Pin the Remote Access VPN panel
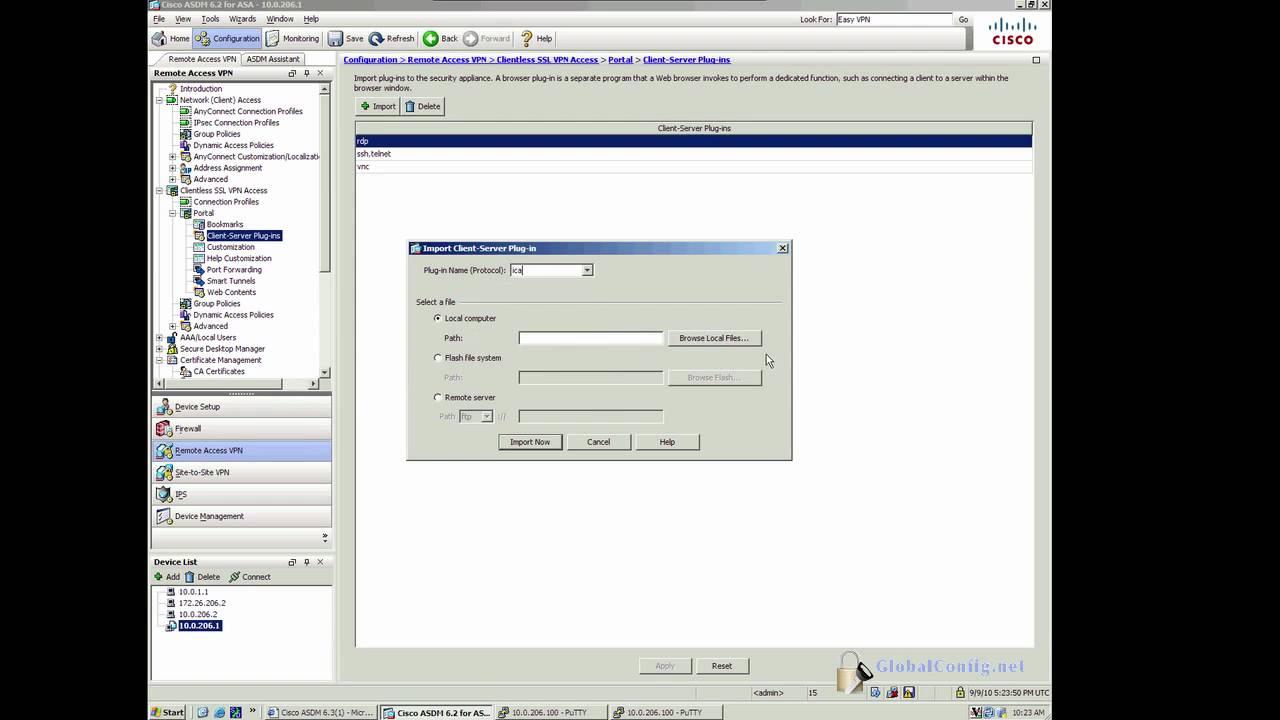This screenshot has width=1280, height=720. click(x=306, y=73)
